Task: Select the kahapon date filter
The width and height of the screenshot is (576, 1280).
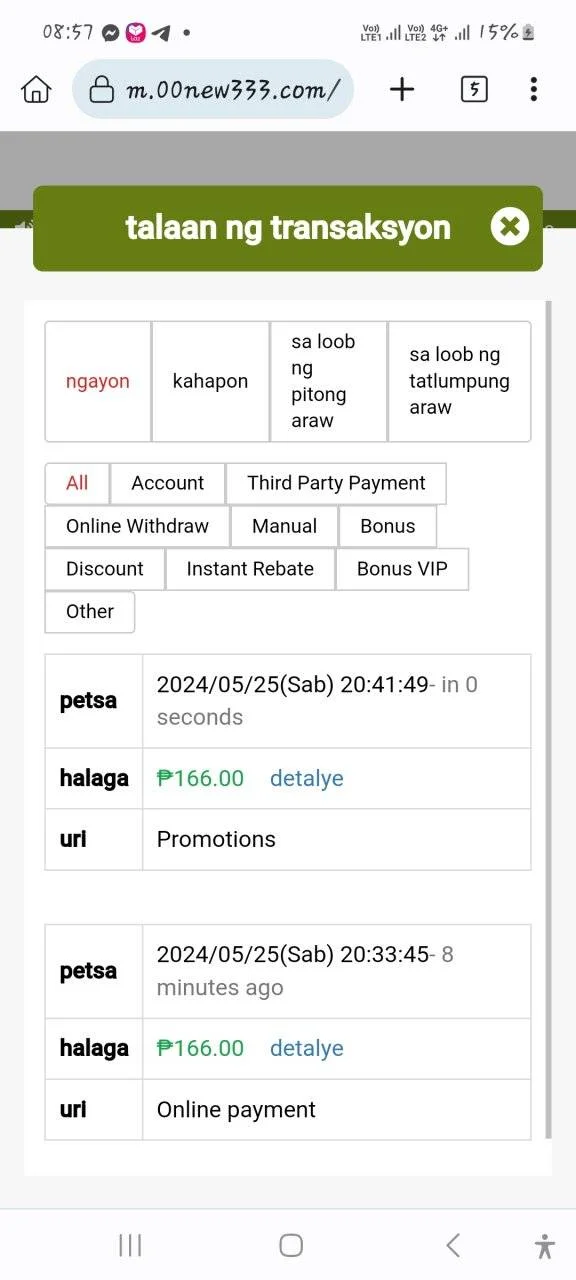Action: (210, 381)
